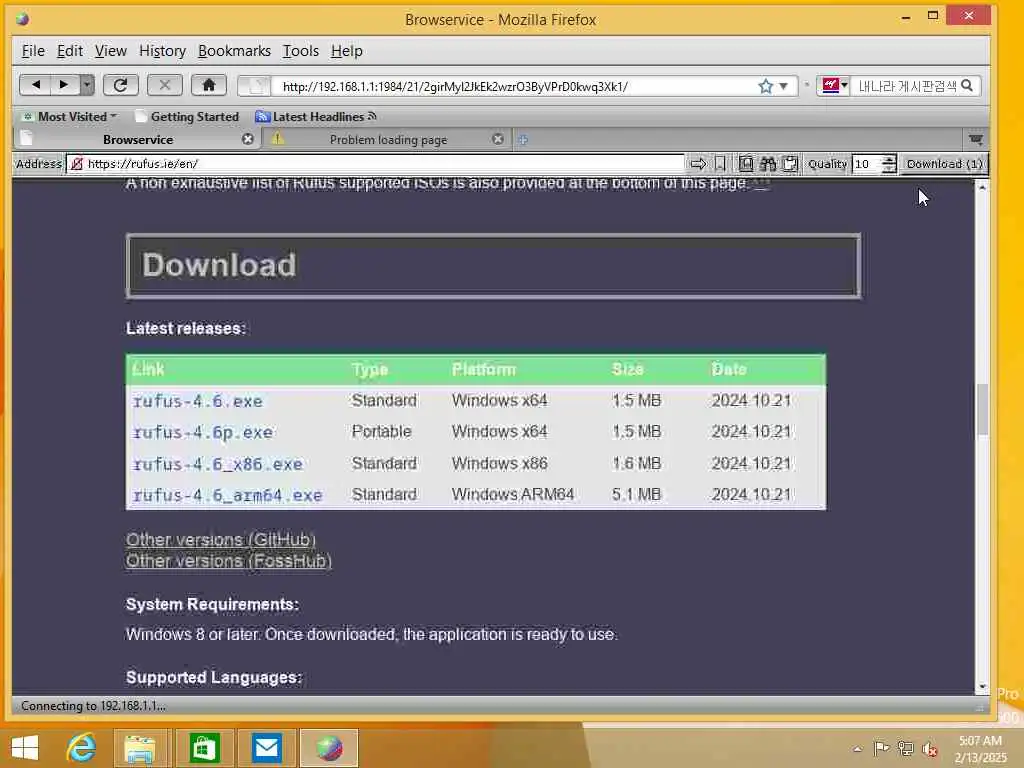Viewport: 1024px width, 768px height.
Task: Click the Browservice clipboard icon
Action: click(790, 163)
